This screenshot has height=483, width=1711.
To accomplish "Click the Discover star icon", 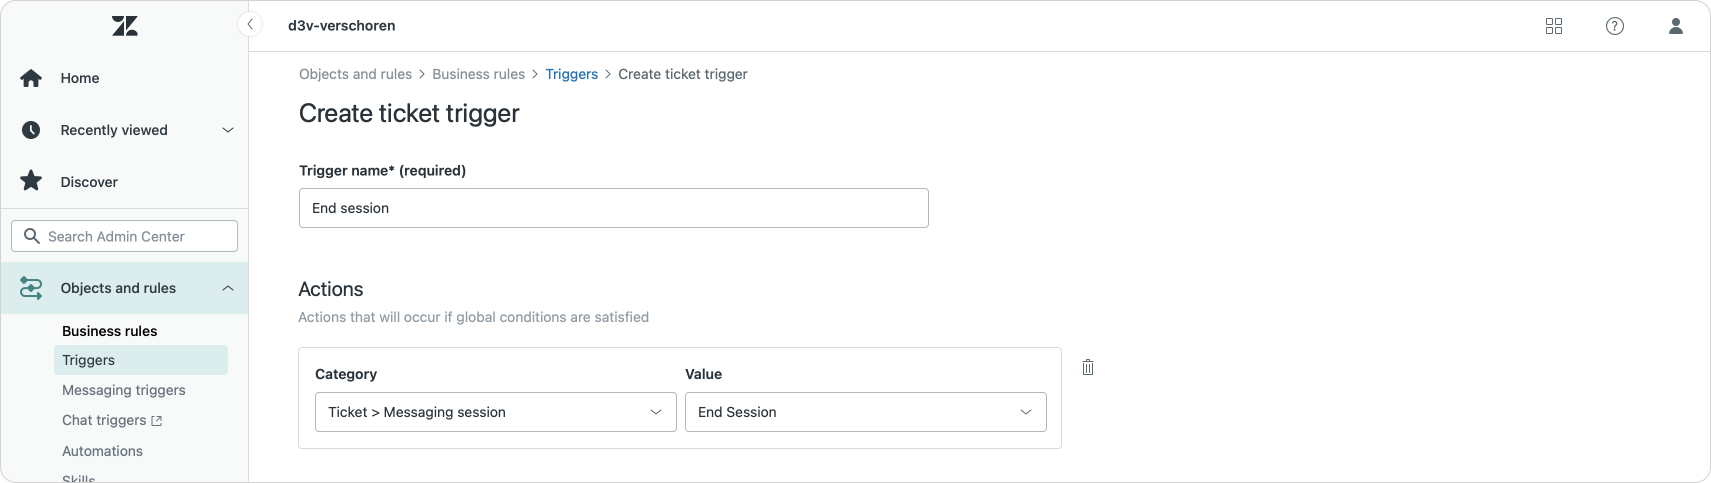I will coord(31,181).
